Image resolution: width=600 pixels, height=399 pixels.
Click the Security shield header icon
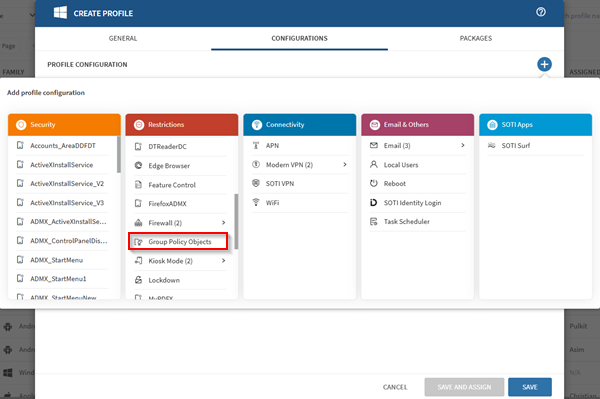21,125
